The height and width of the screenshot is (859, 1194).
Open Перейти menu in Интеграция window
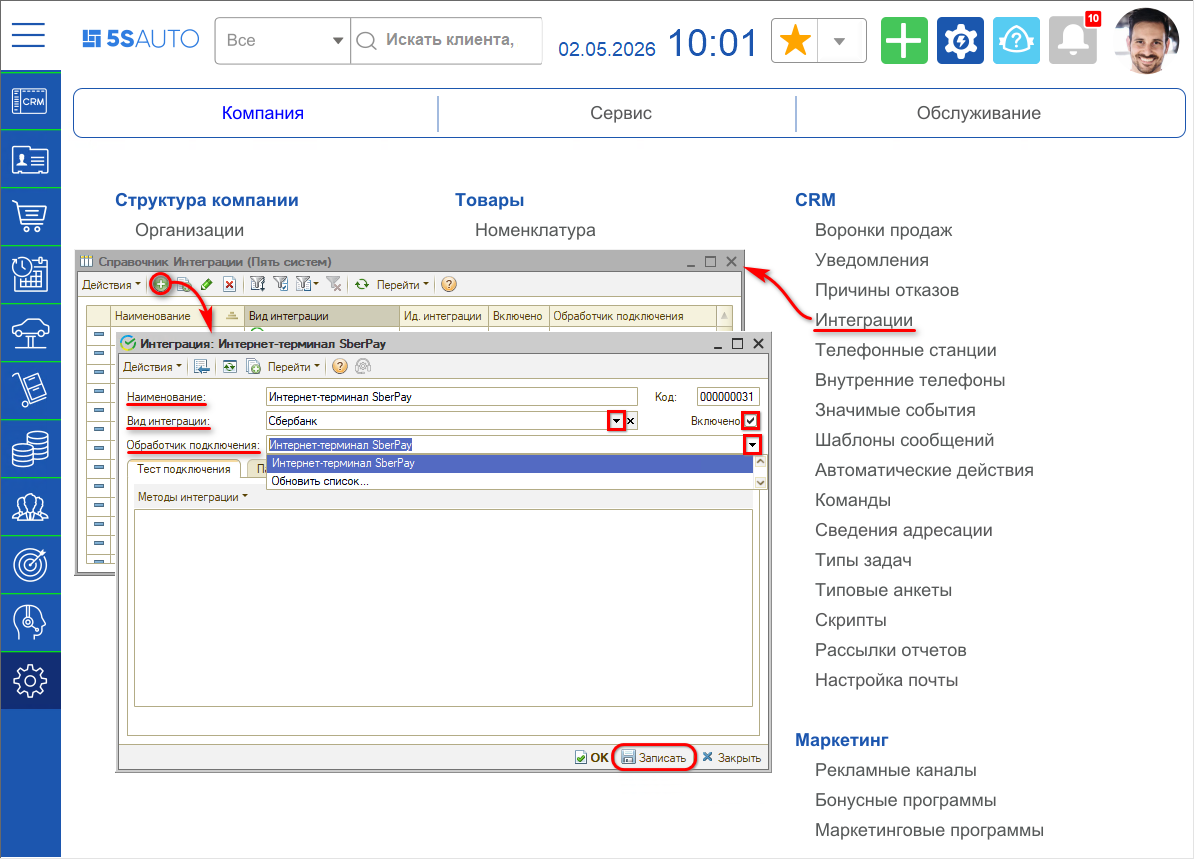click(x=293, y=367)
